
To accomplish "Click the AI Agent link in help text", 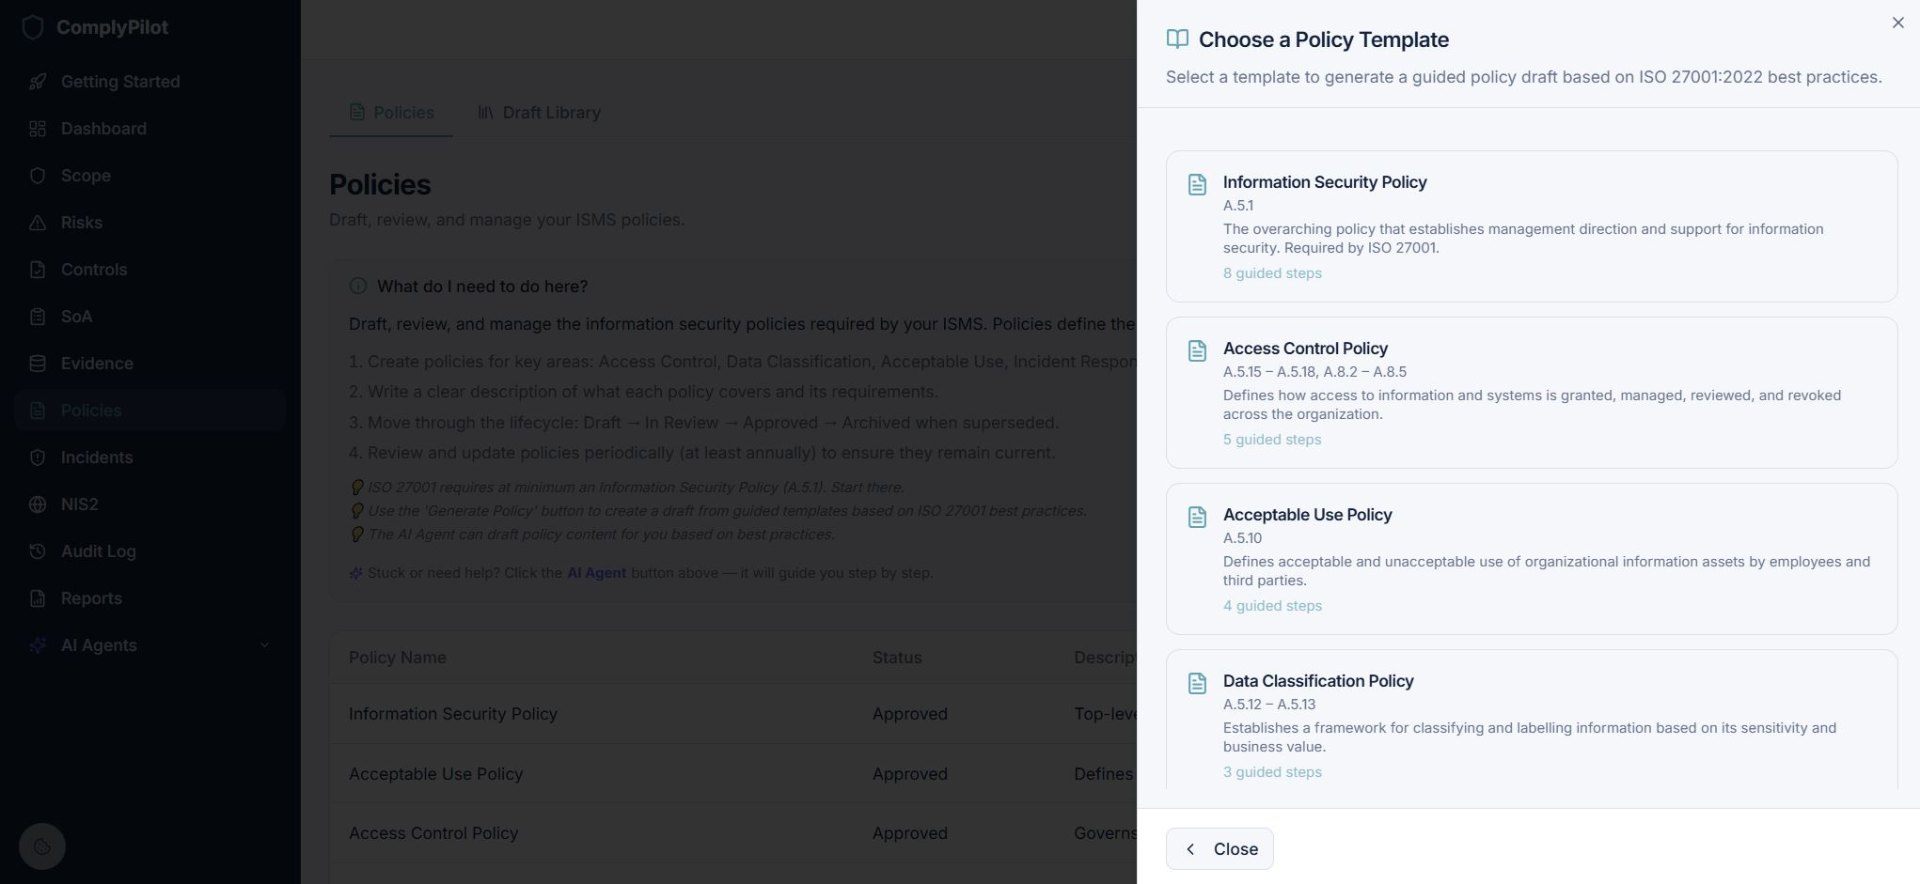I will point(597,573).
